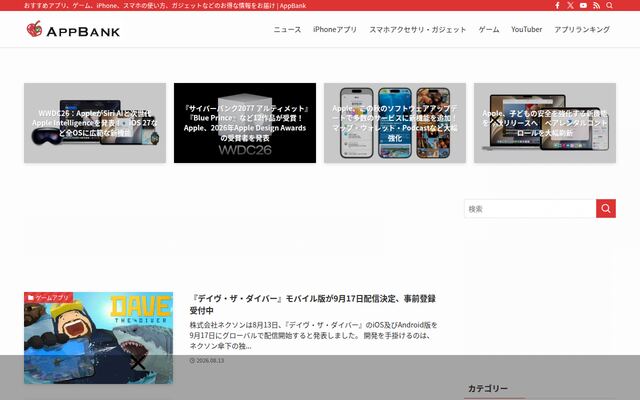Click the site tagline text in red bar
This screenshot has width=640, height=400.
(165, 5)
